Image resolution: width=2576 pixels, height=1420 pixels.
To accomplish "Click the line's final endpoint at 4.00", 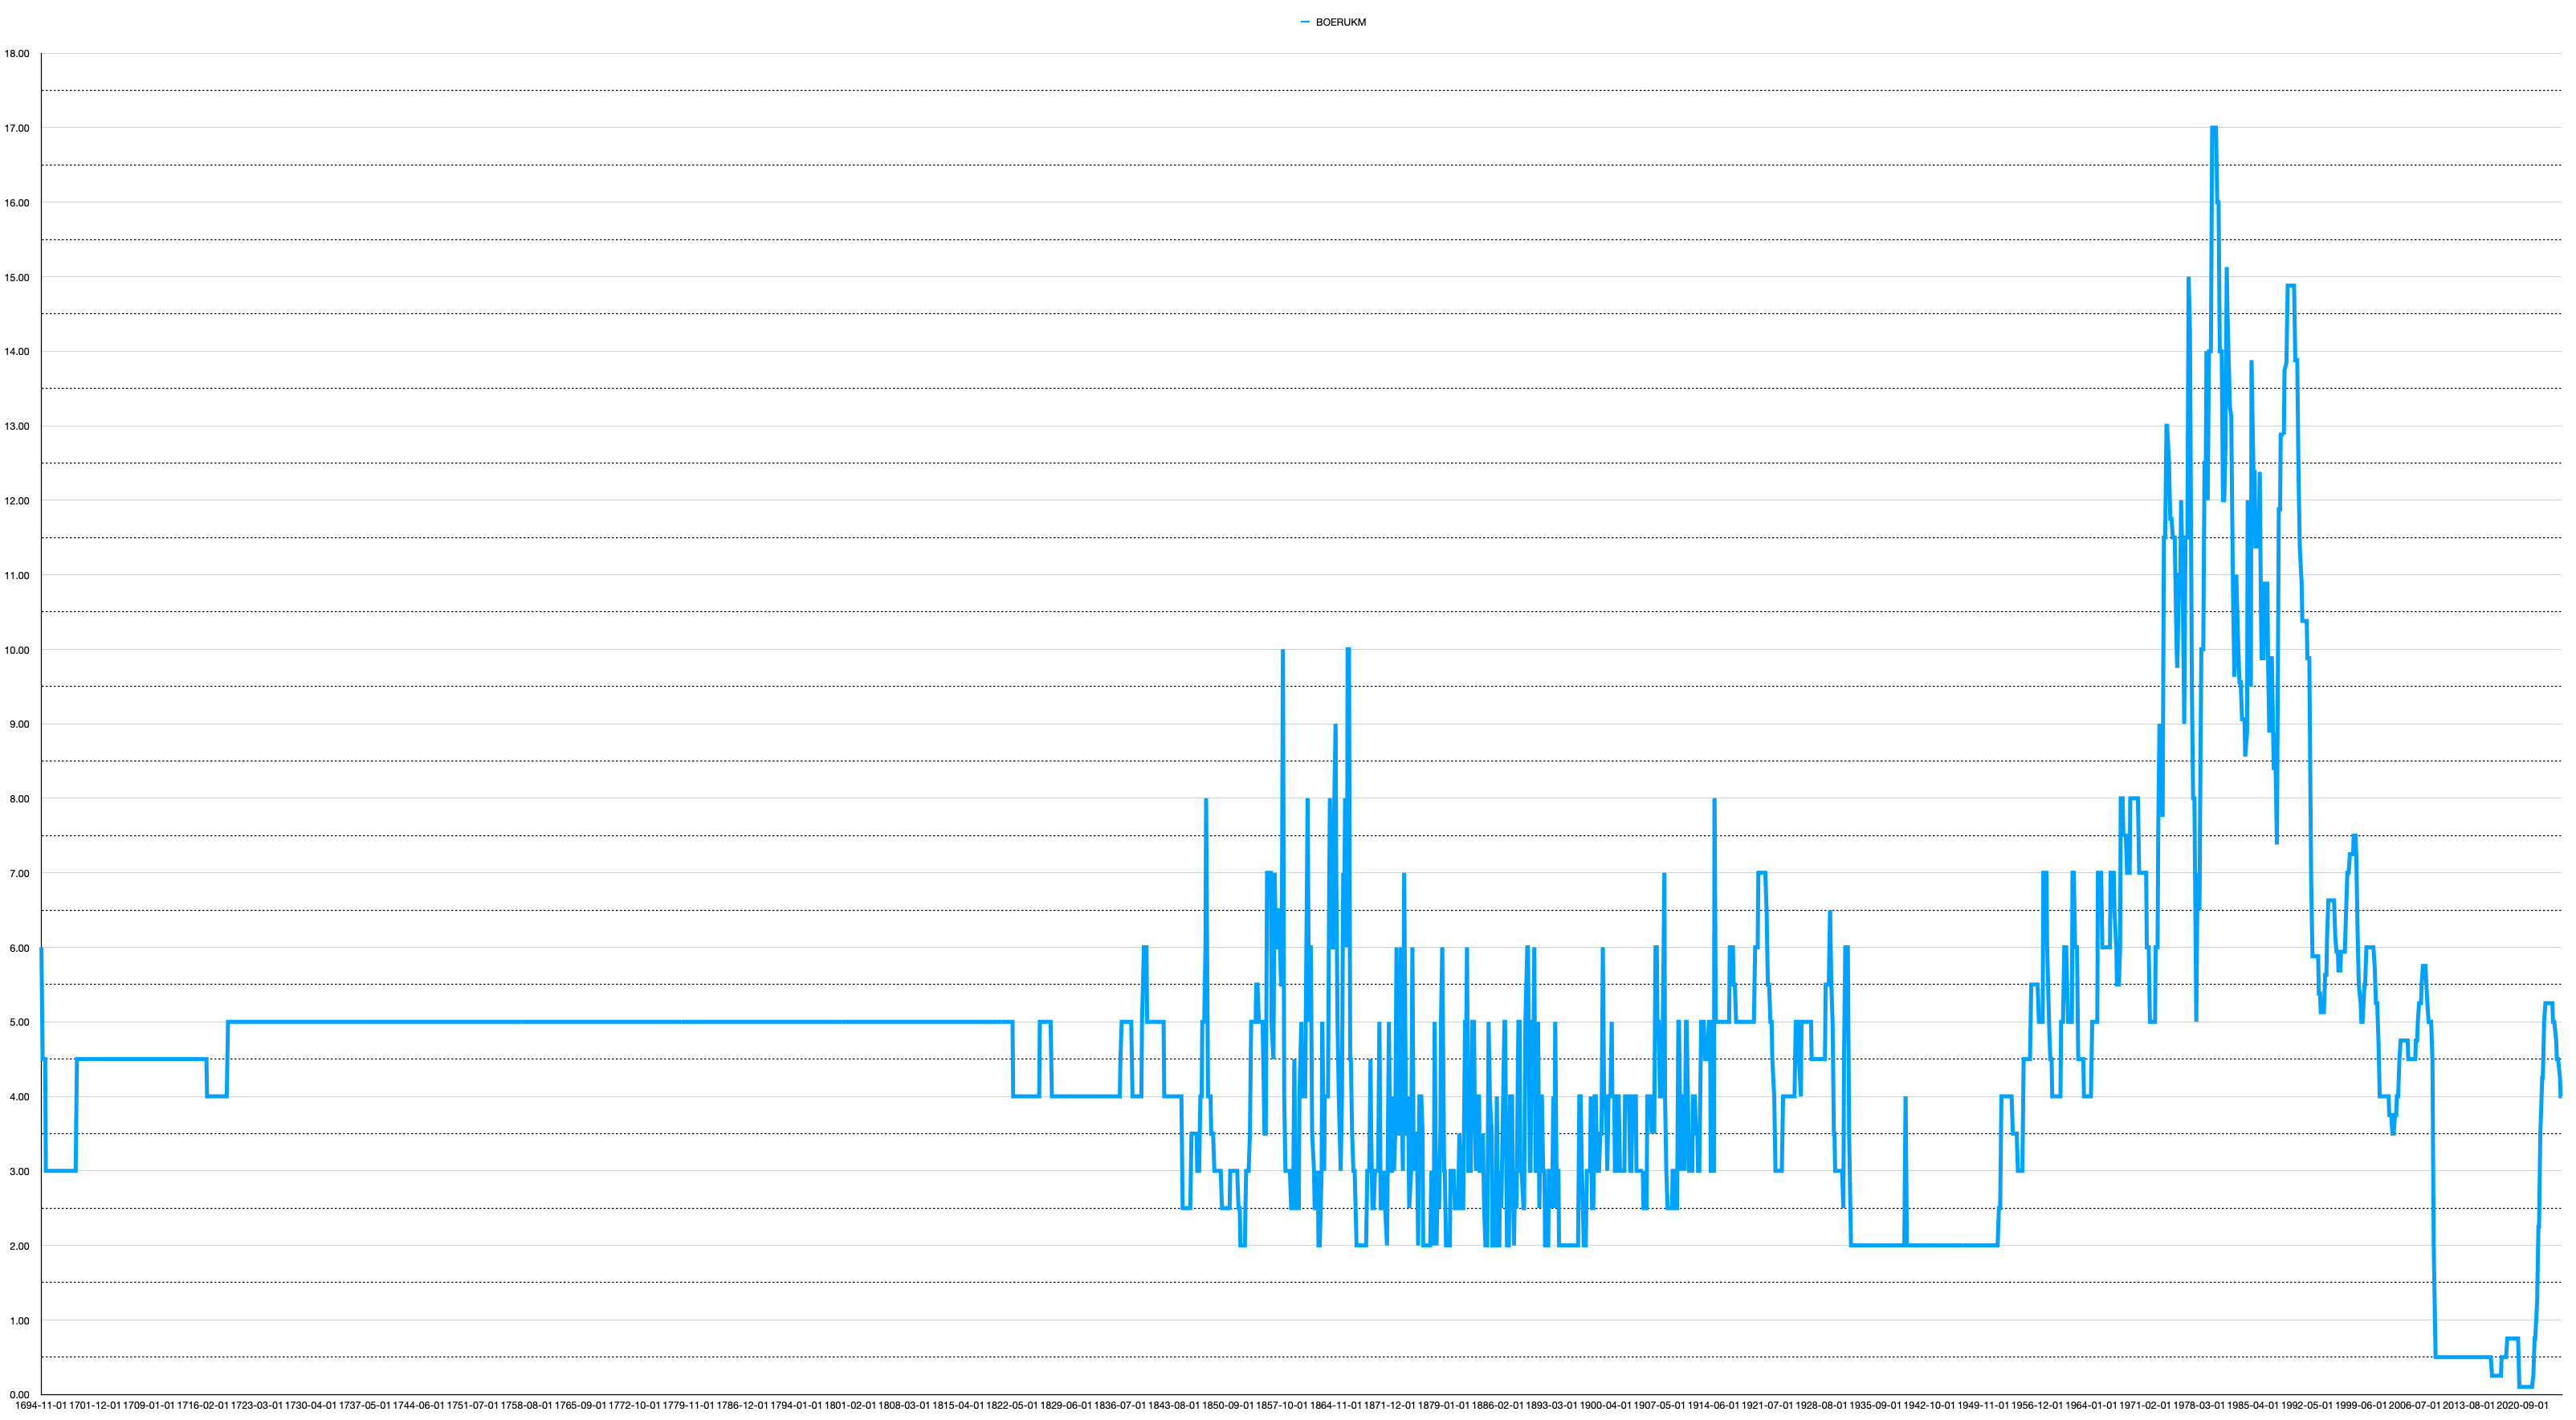I will [x=2560, y=1096].
